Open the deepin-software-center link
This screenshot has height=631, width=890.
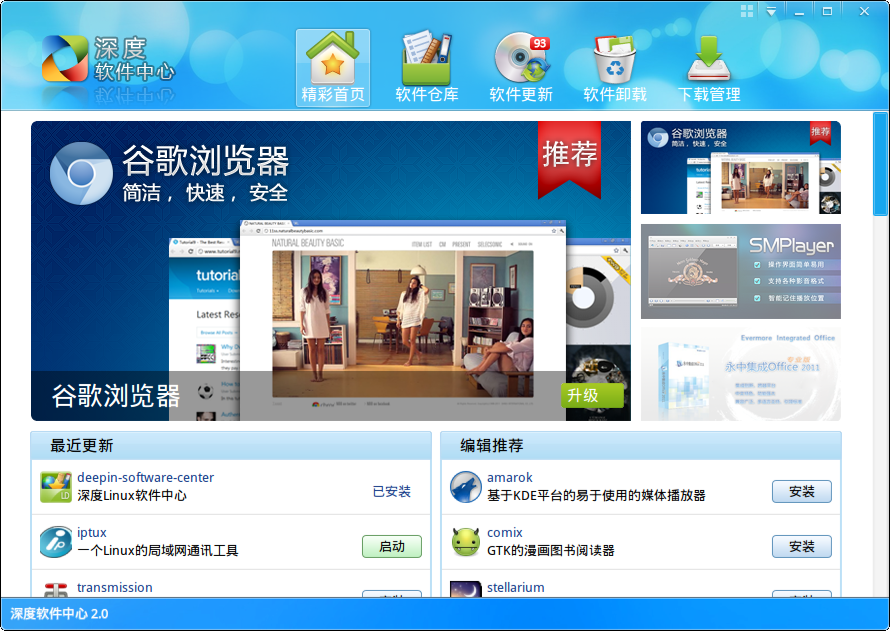145,477
